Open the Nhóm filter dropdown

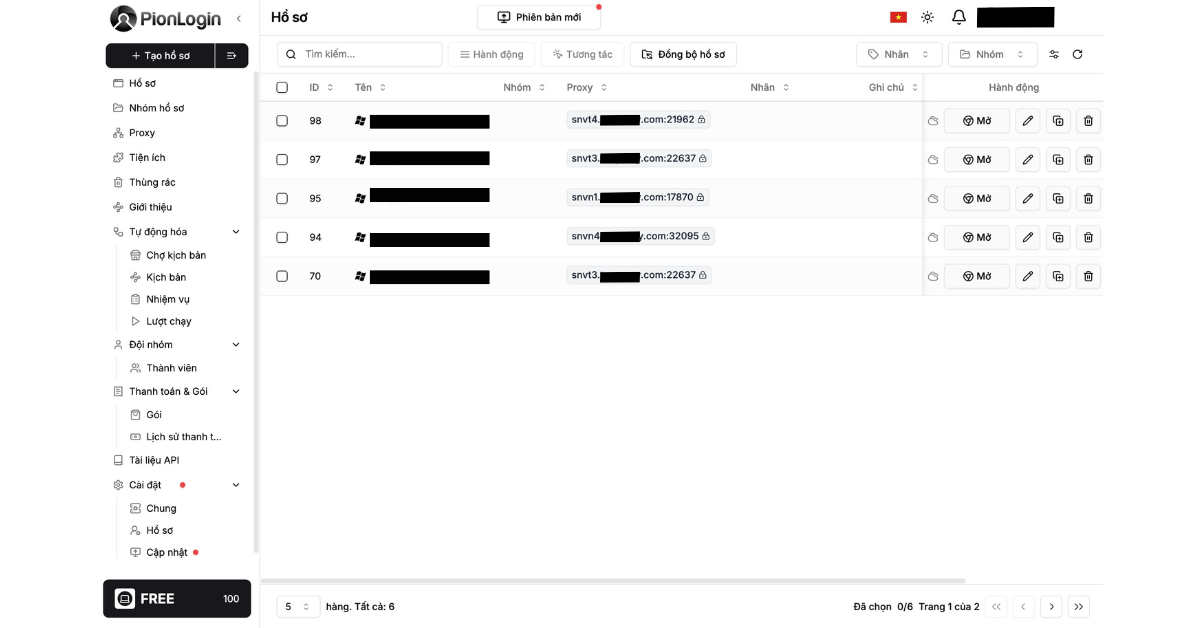[991, 55]
